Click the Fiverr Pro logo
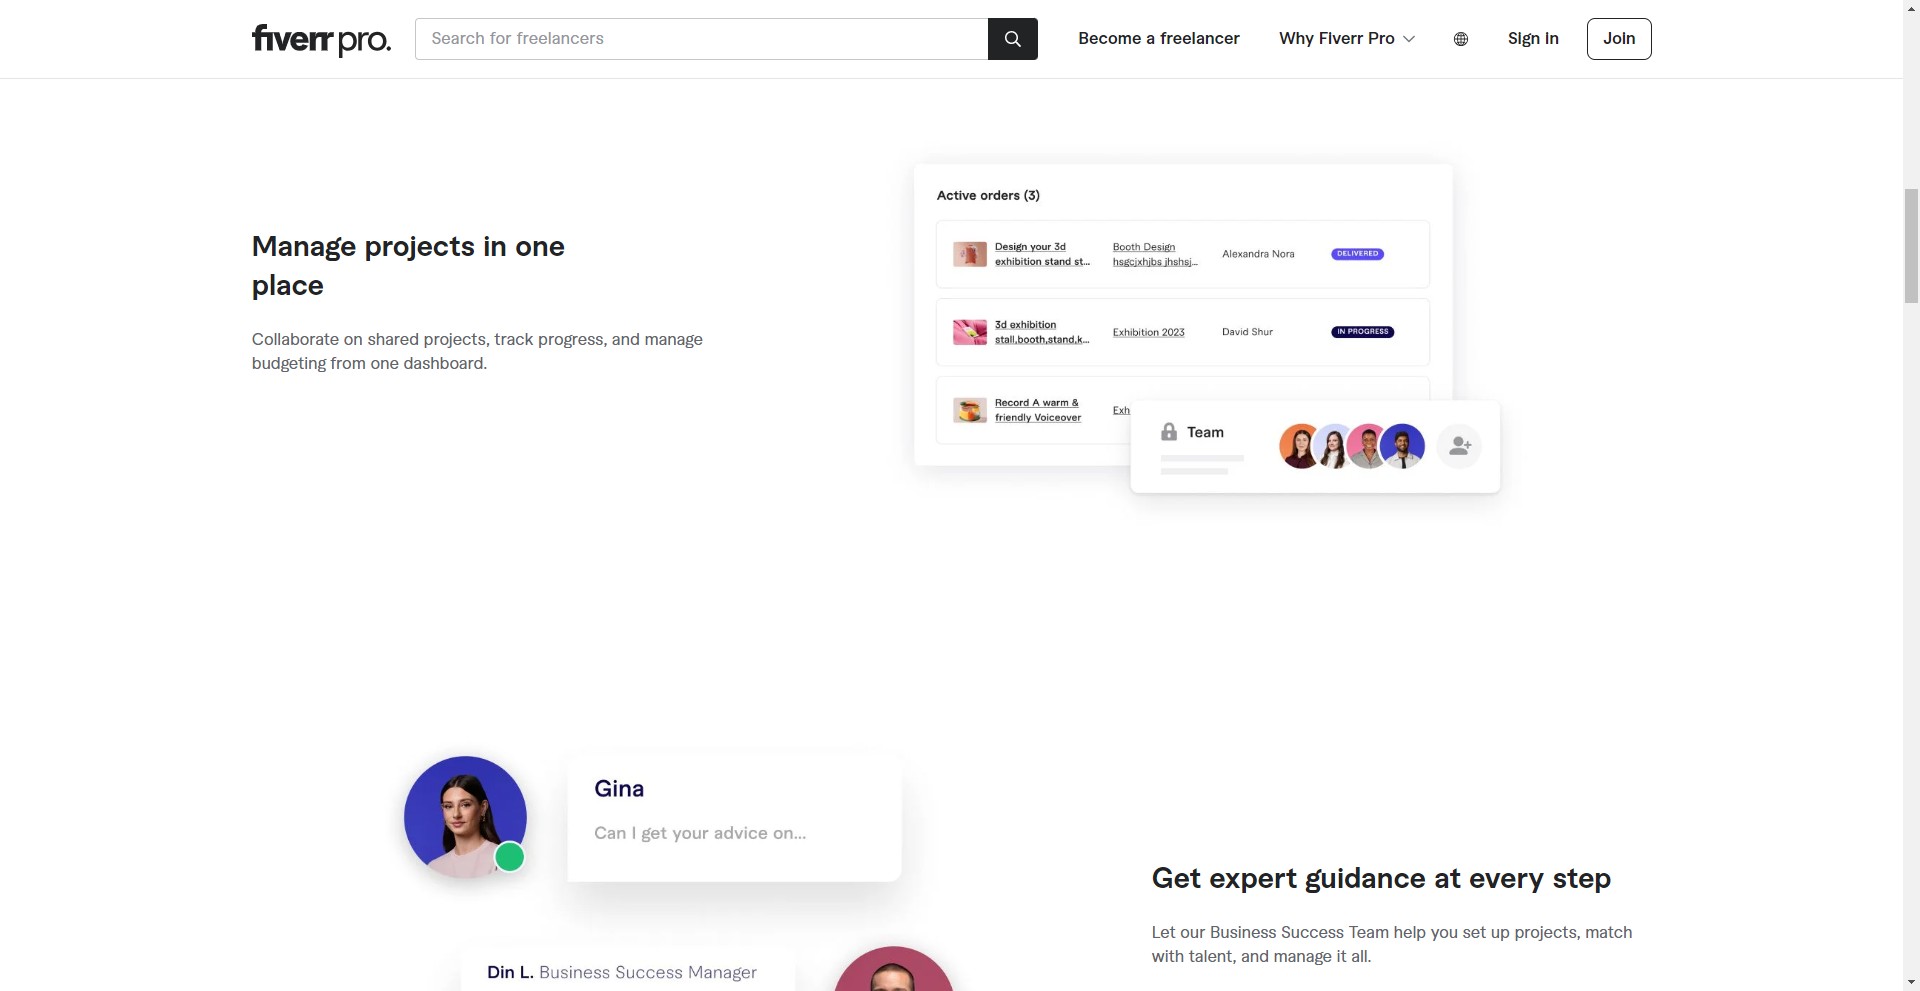The image size is (1920, 991). tap(321, 39)
